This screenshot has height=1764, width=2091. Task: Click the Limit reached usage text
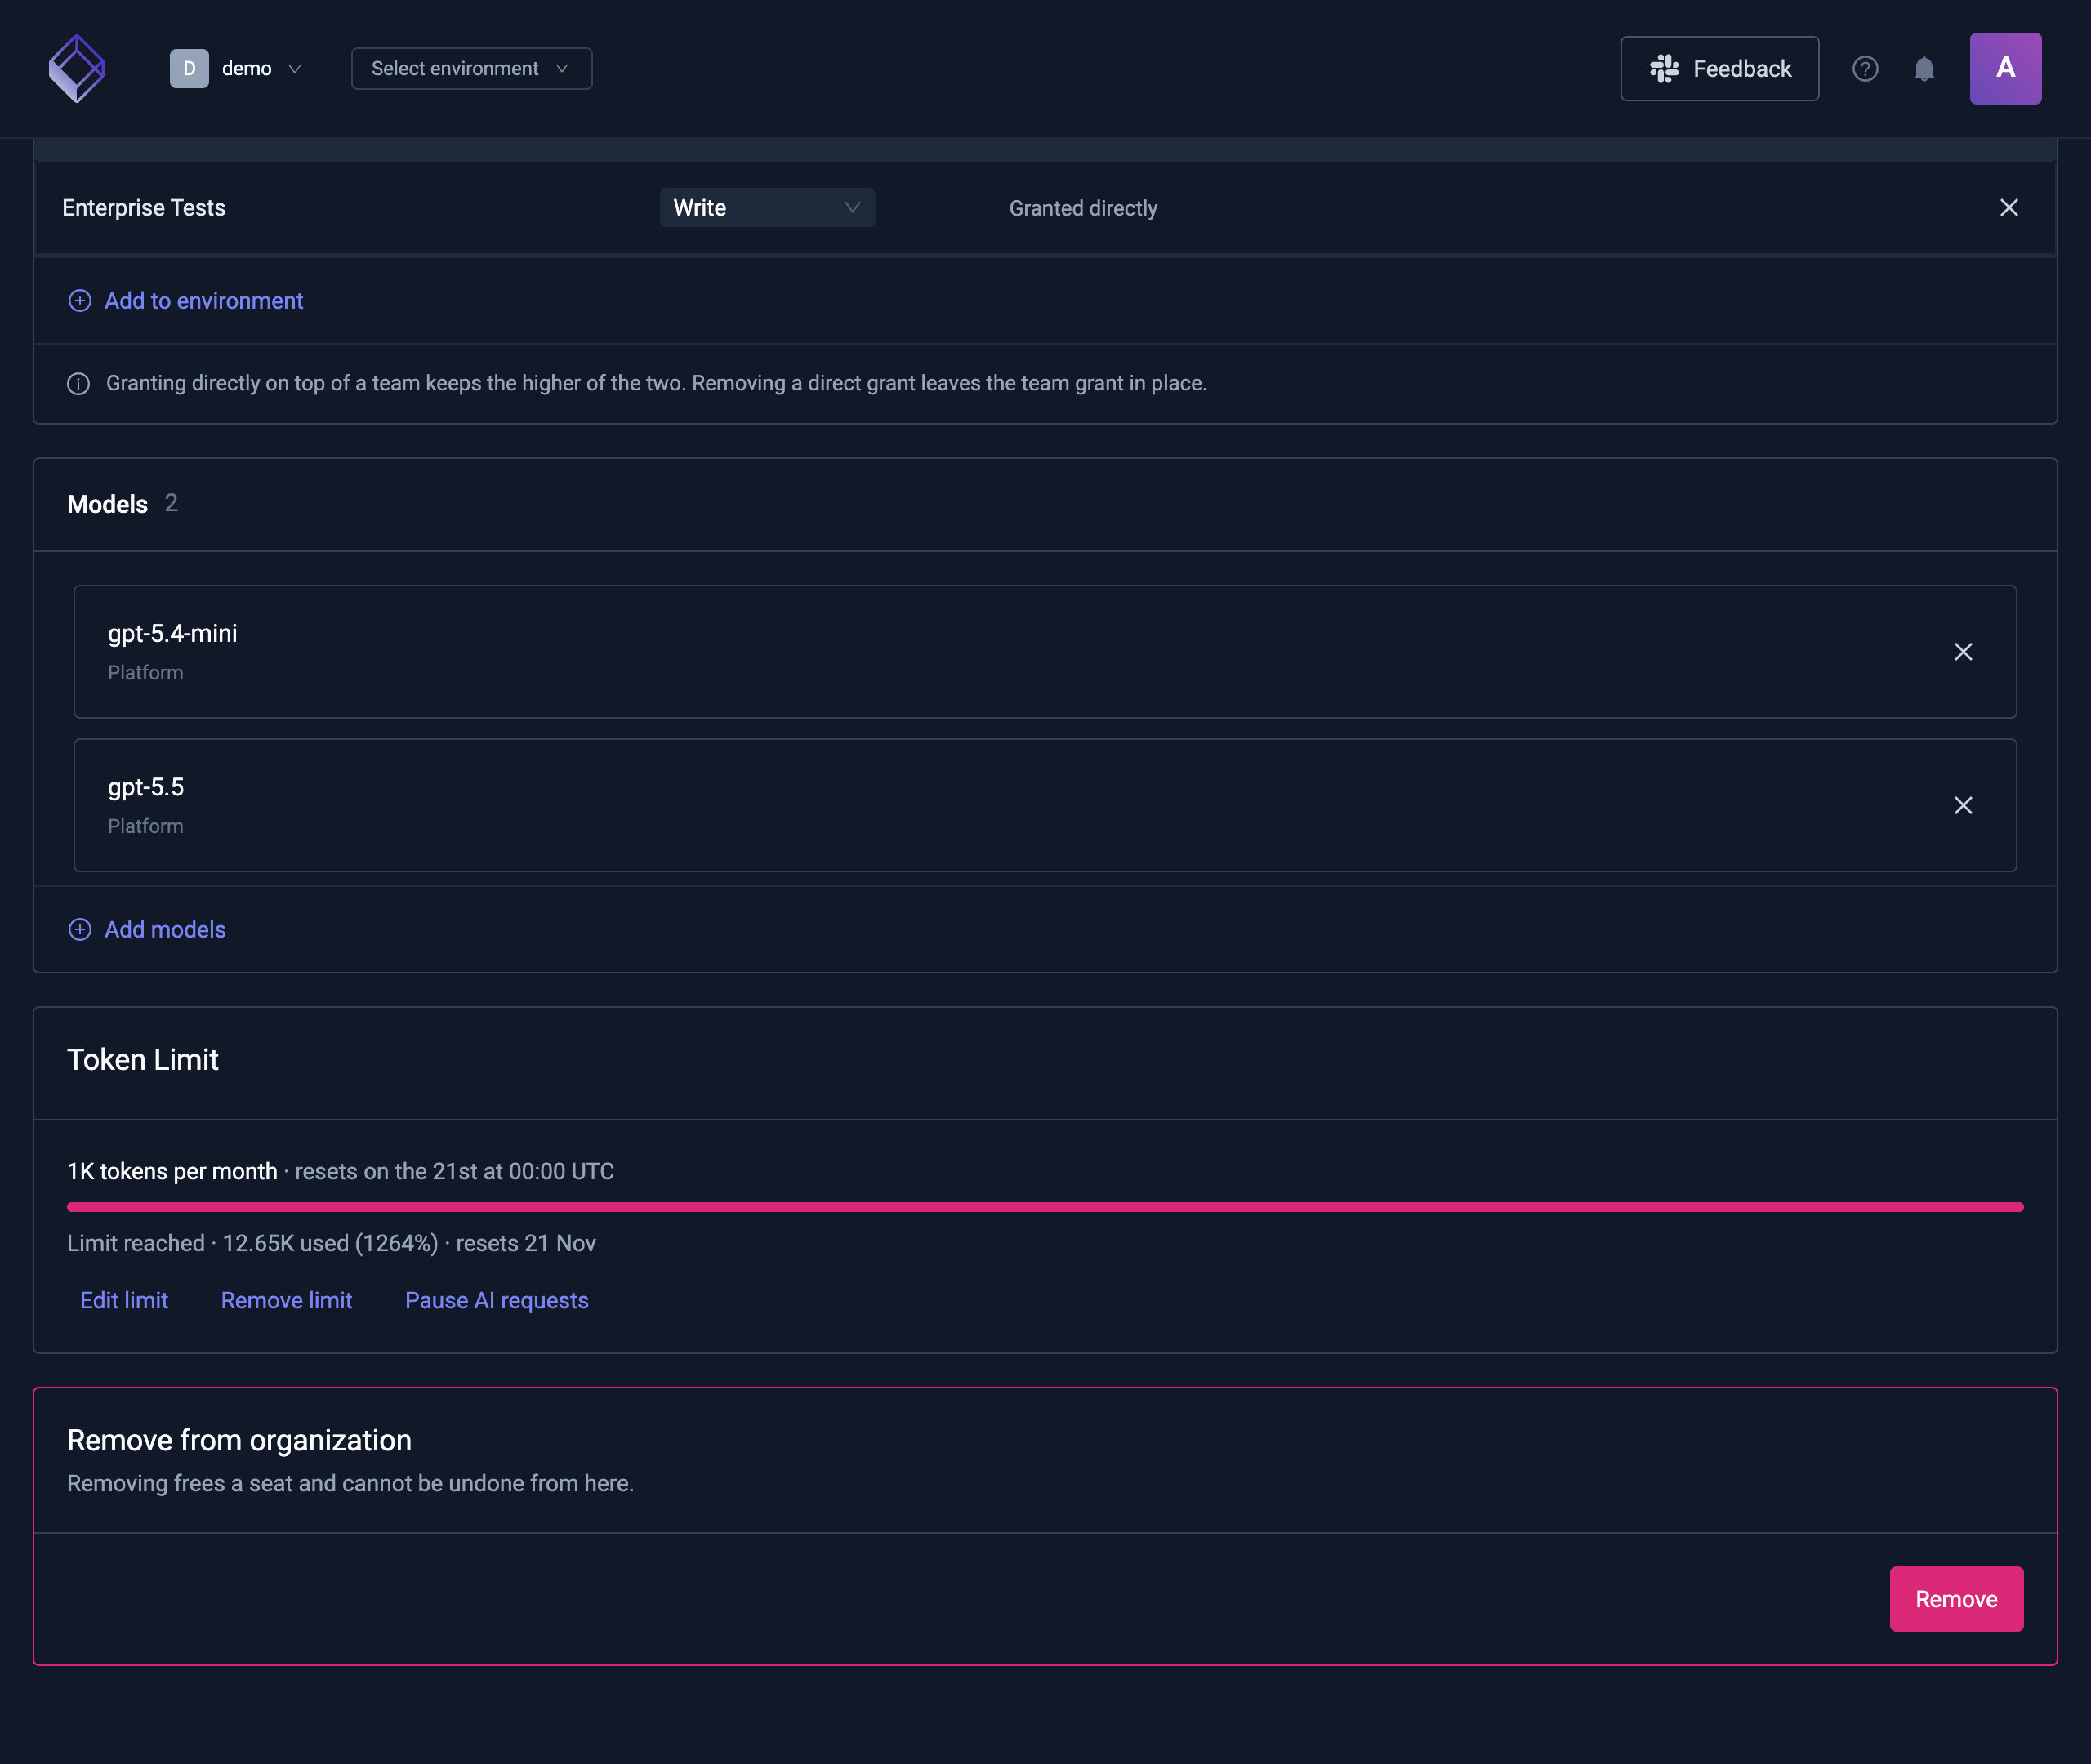[331, 1243]
